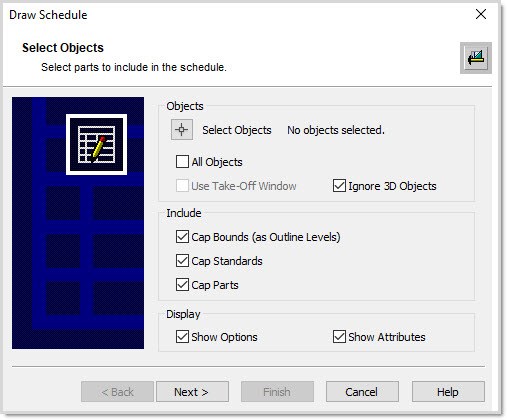Toggle Cap Bounds (as Outline Levels)
The width and height of the screenshot is (507, 420).
(182, 237)
